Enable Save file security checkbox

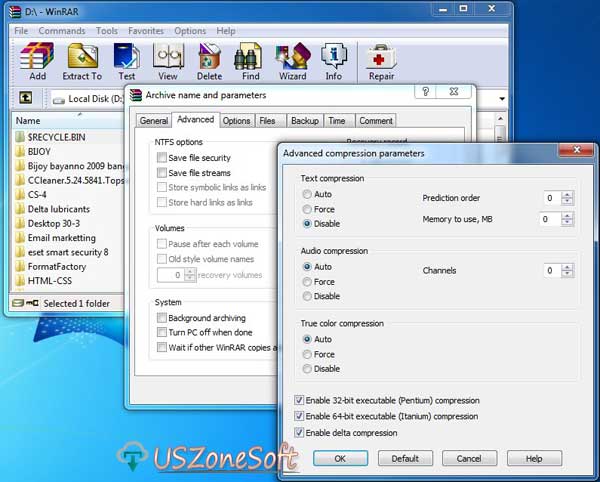click(162, 158)
